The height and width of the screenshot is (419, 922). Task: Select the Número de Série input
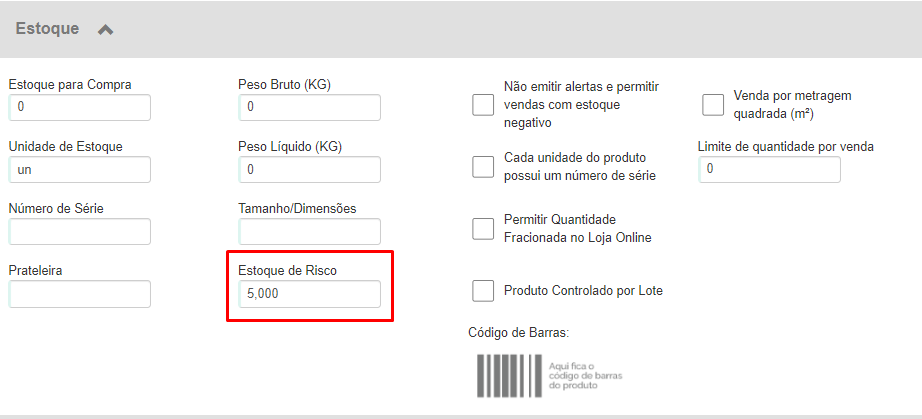[x=80, y=232]
